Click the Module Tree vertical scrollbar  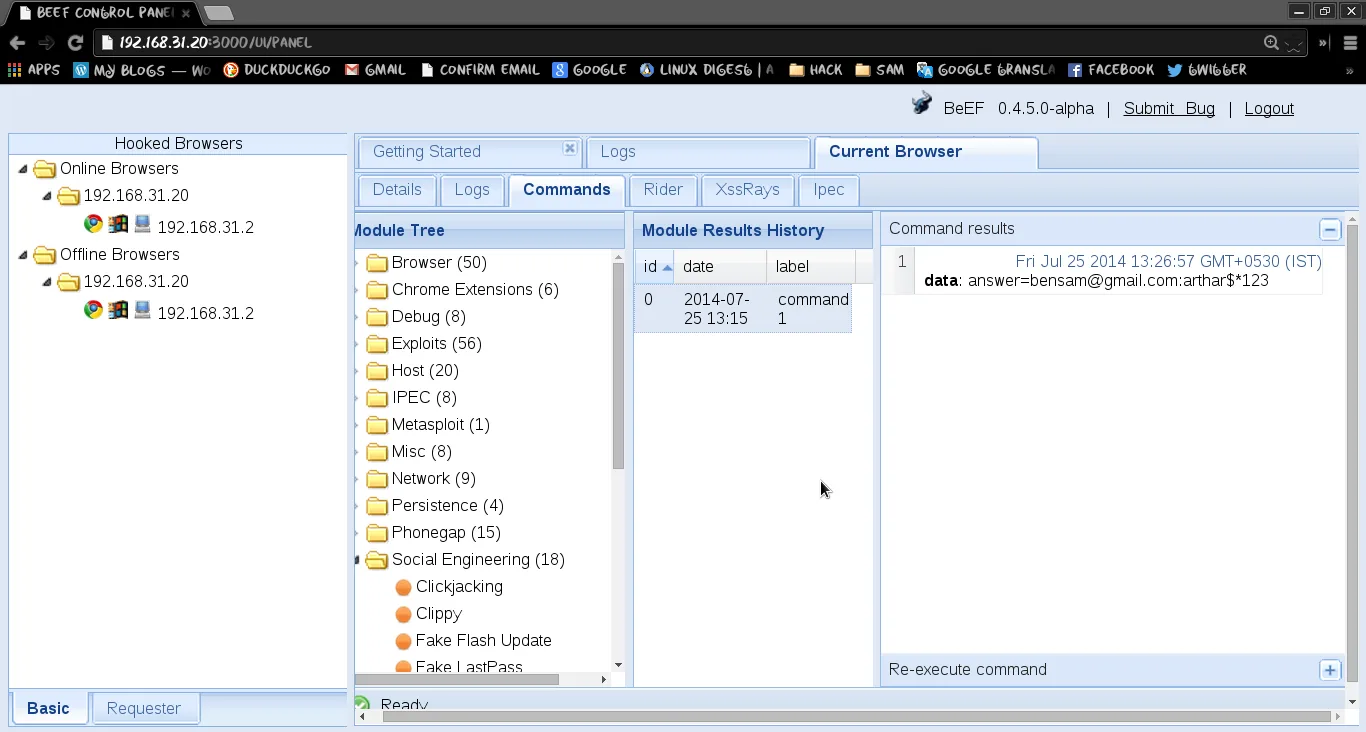[618, 366]
